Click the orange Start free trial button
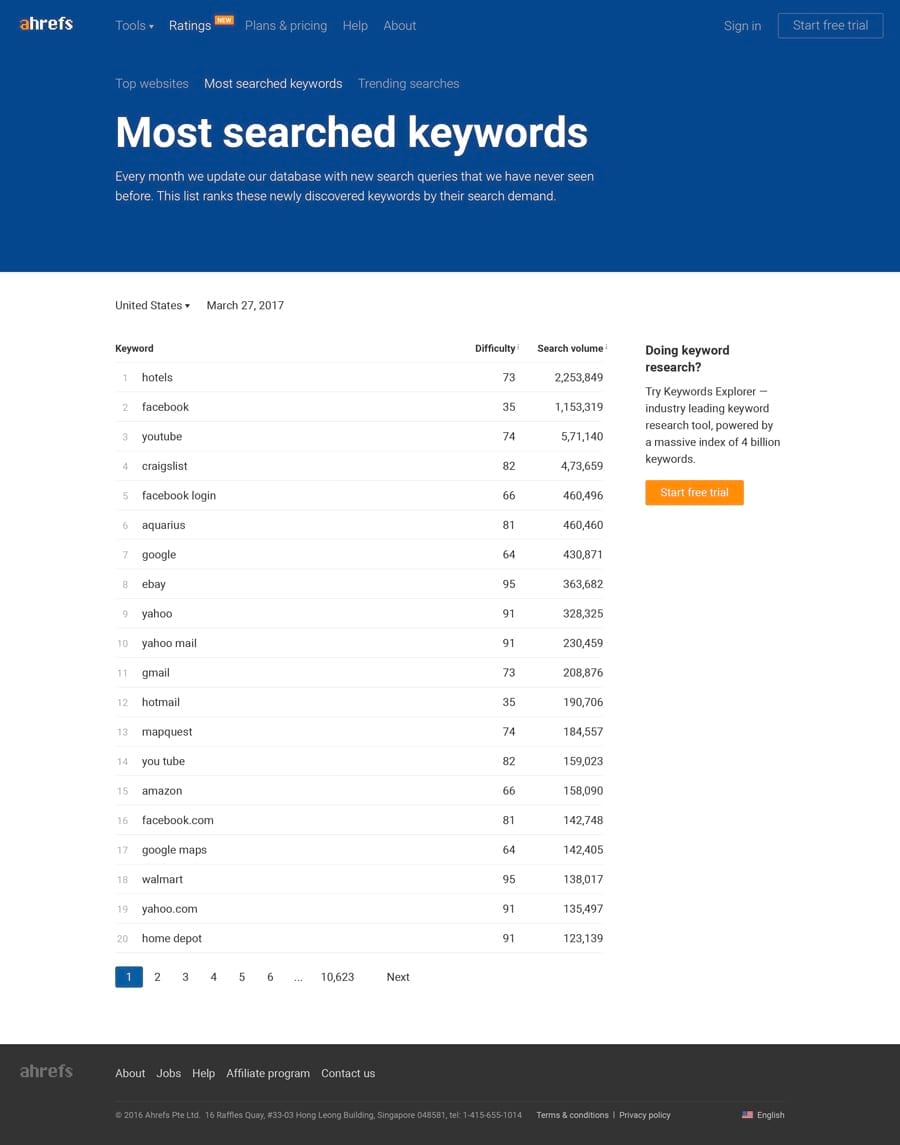Image resolution: width=900 pixels, height=1145 pixels. tap(694, 492)
